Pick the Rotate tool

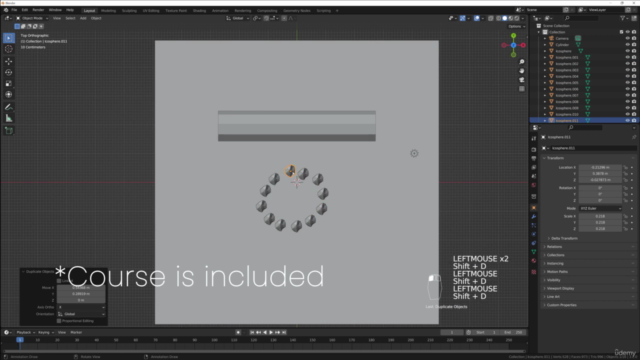pyautogui.click(x=9, y=72)
